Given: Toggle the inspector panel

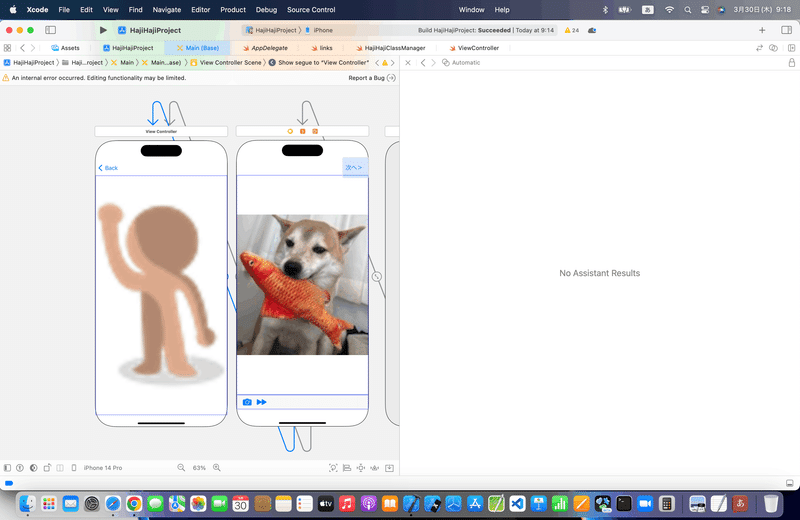Looking at the screenshot, I should pyautogui.click(x=786, y=30).
